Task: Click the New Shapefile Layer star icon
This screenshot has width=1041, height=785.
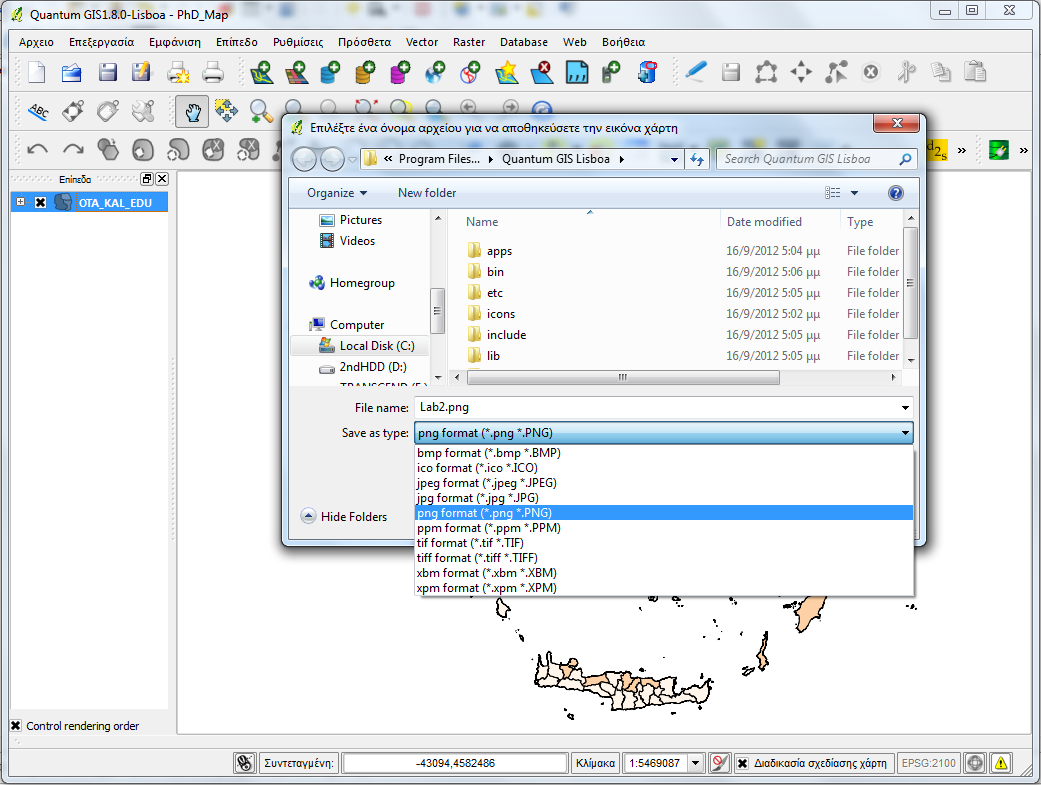Action: coord(506,72)
